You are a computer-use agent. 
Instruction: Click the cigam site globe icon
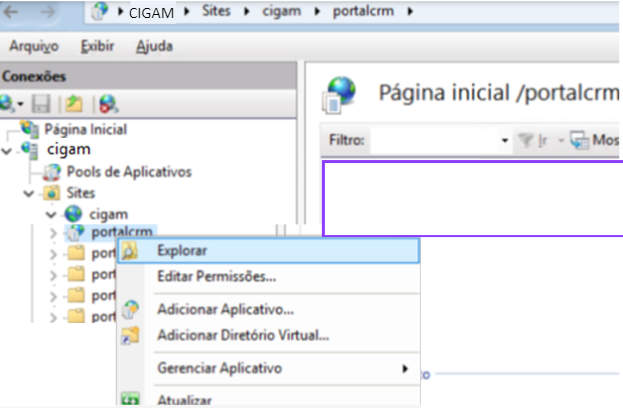(x=74, y=214)
